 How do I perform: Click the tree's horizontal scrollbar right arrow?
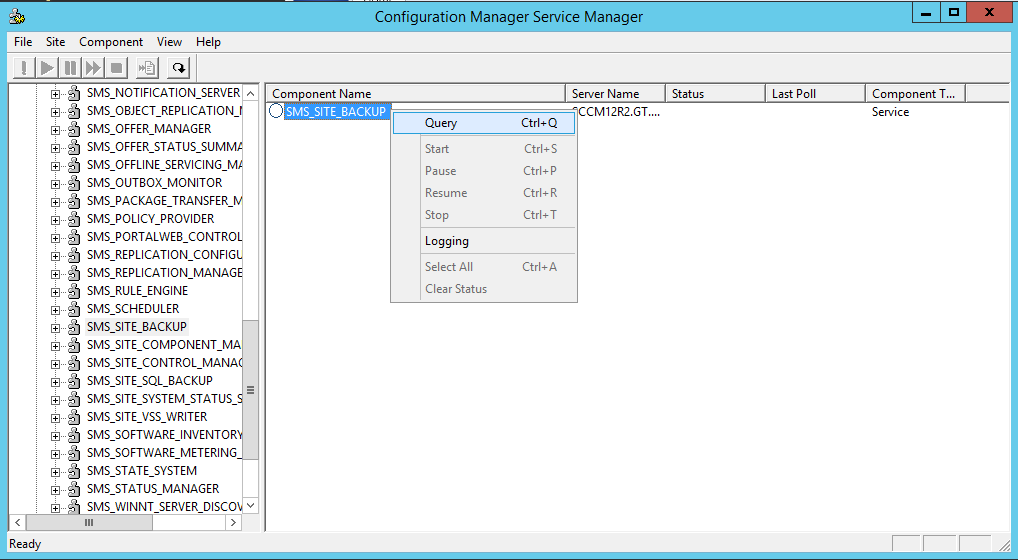pyautogui.click(x=233, y=523)
